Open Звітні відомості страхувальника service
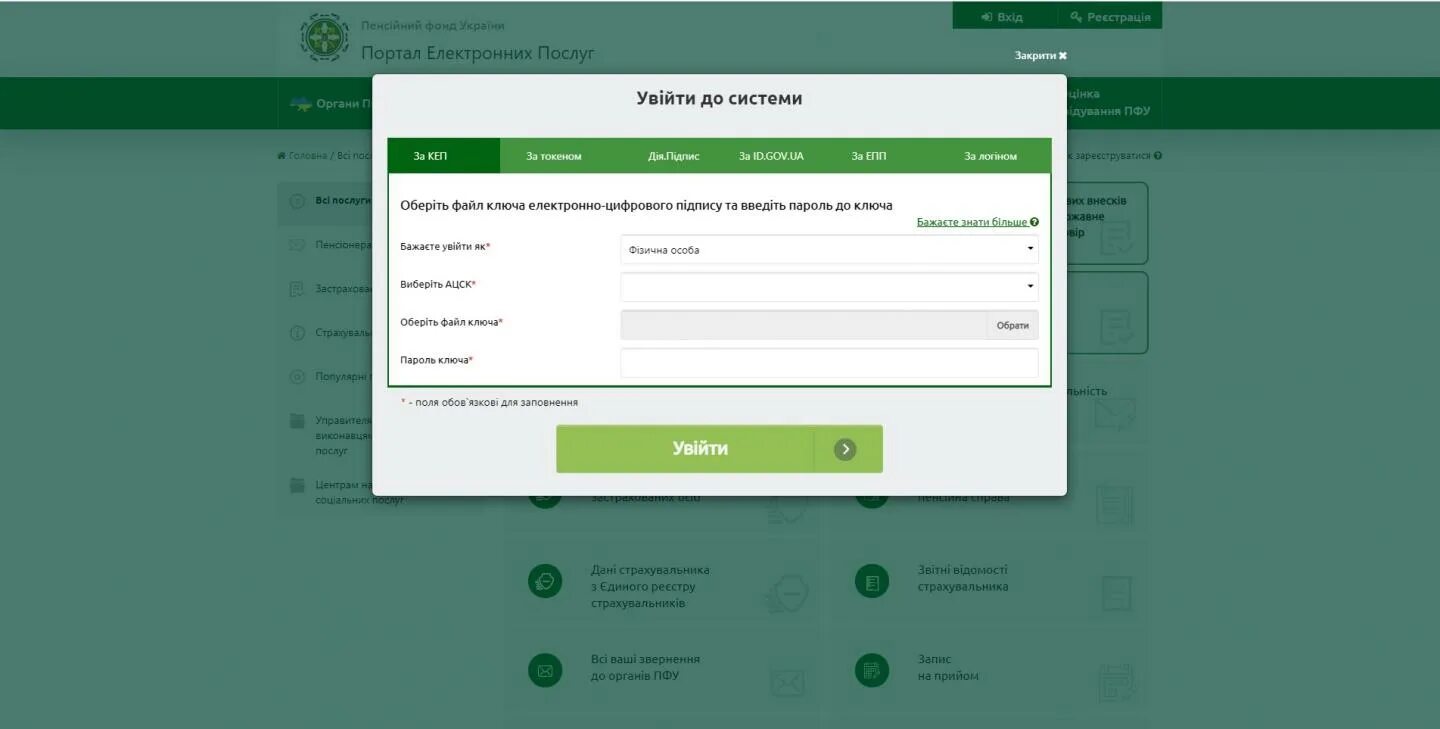Viewport: 1440px width, 729px height. pyautogui.click(x=962, y=578)
